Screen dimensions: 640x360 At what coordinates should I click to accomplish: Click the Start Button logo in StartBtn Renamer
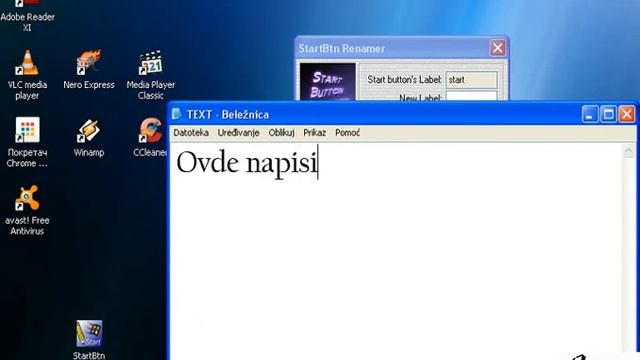[328, 82]
